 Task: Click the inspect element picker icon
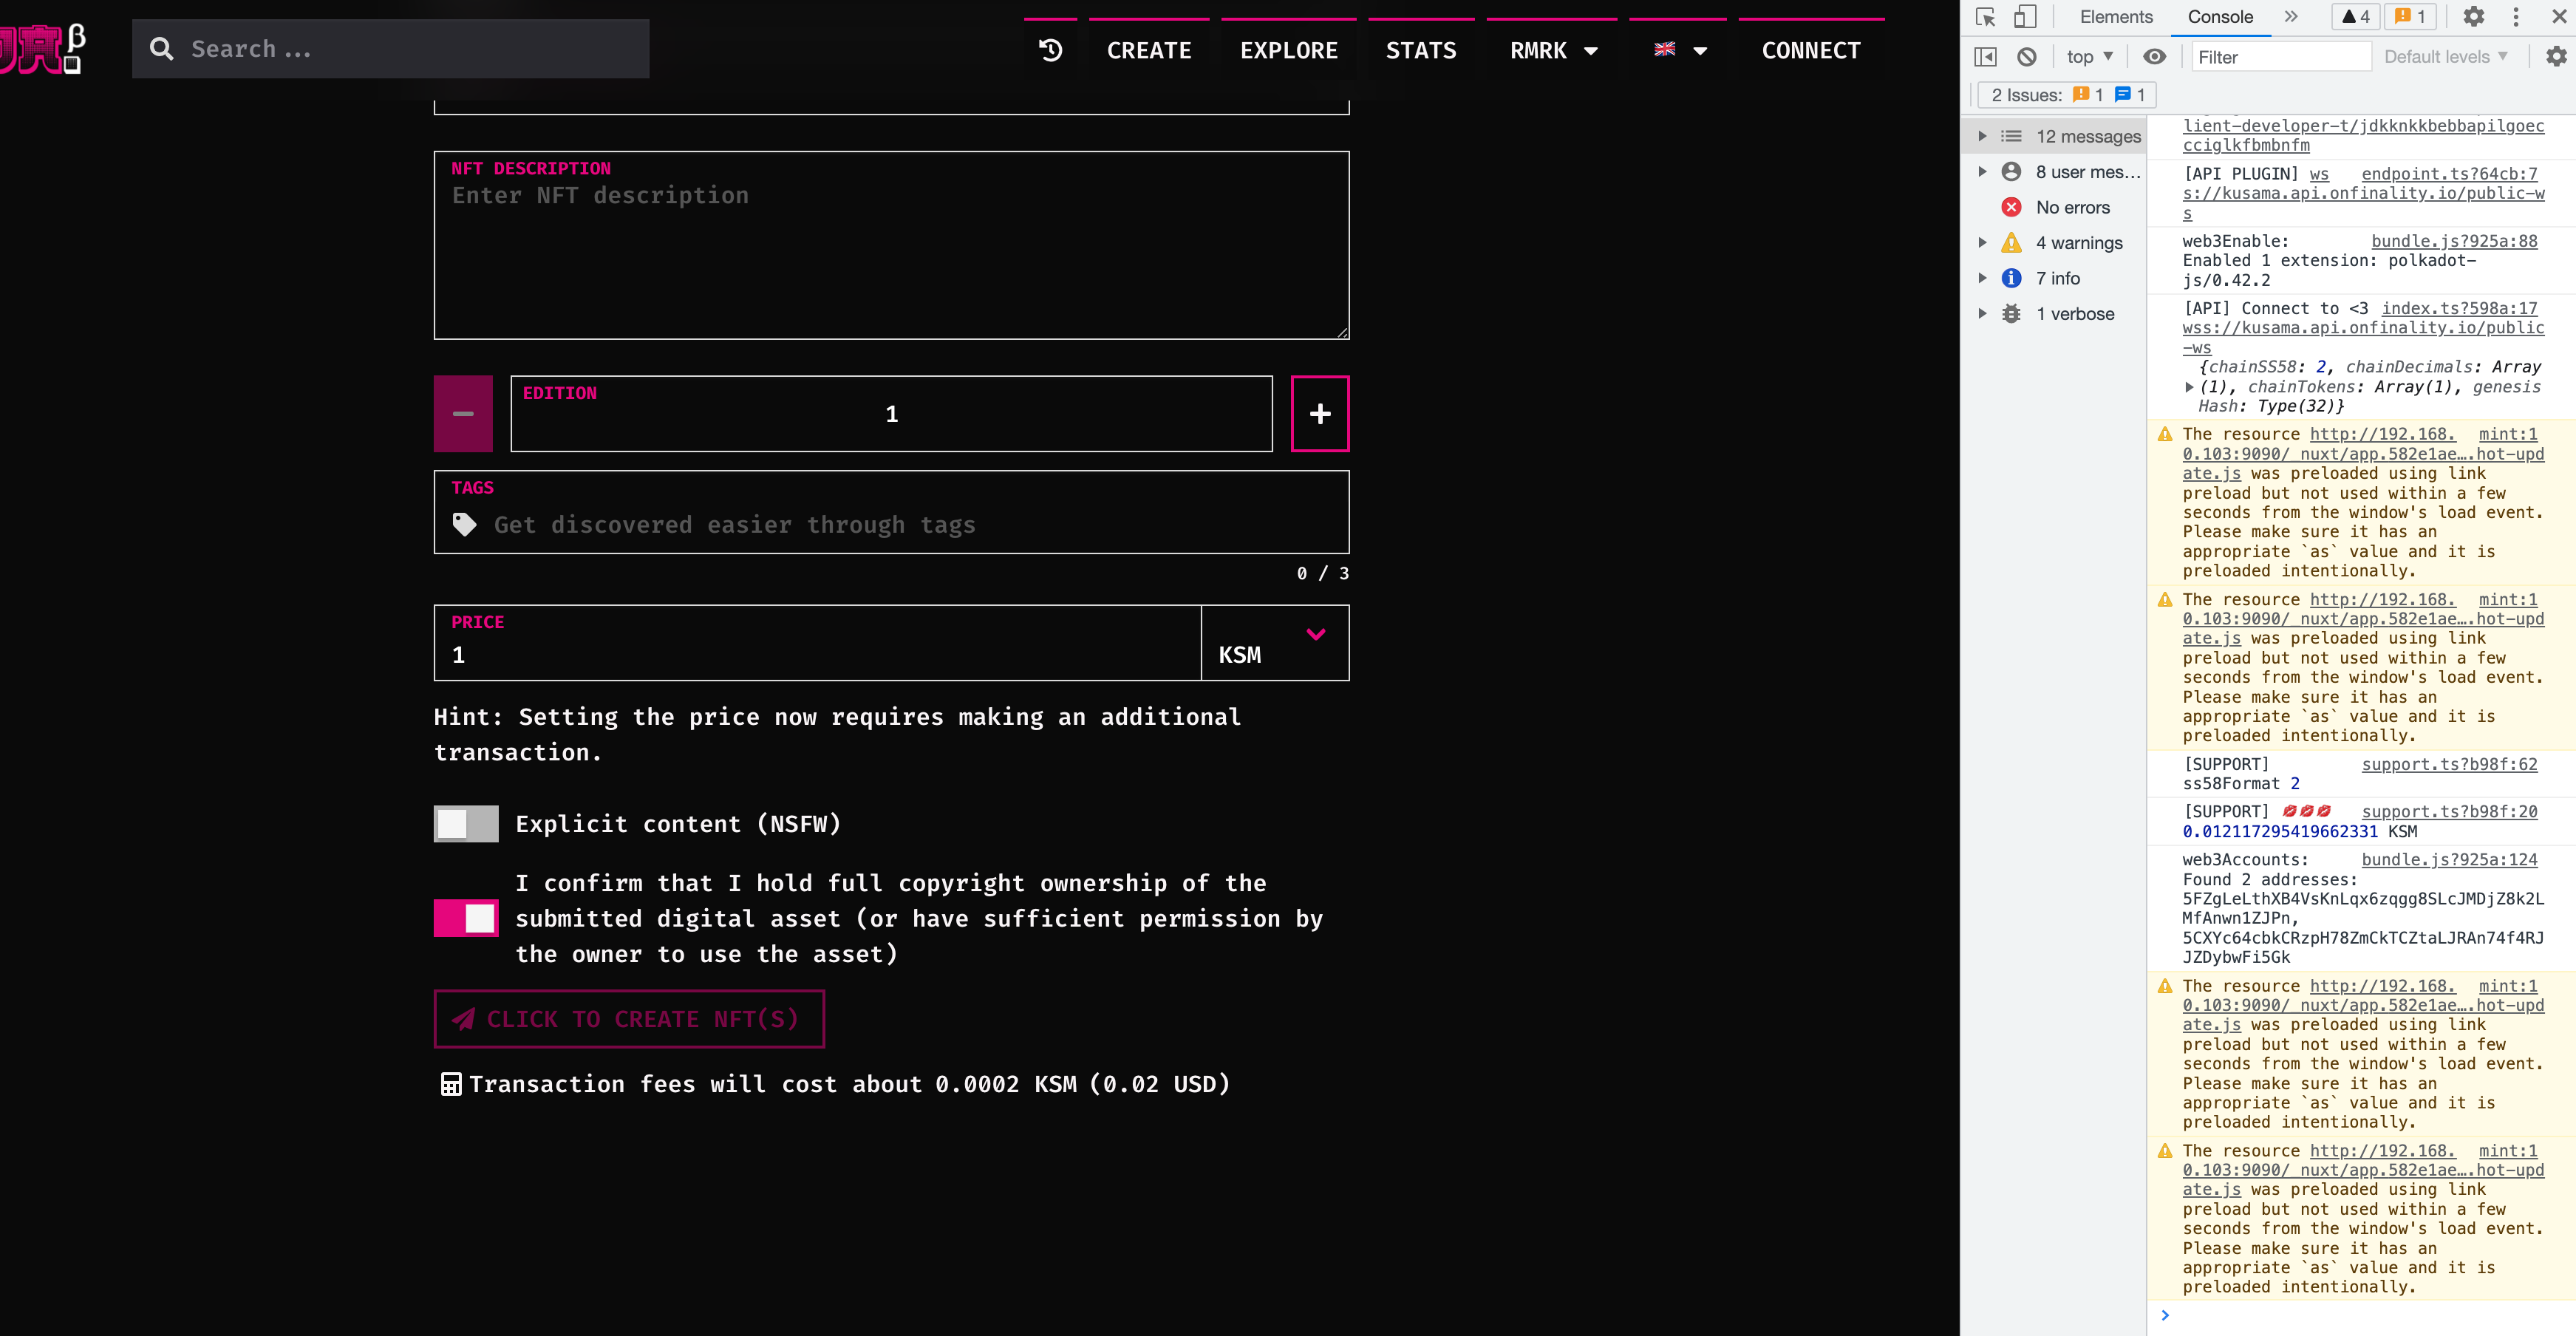[x=1986, y=17]
